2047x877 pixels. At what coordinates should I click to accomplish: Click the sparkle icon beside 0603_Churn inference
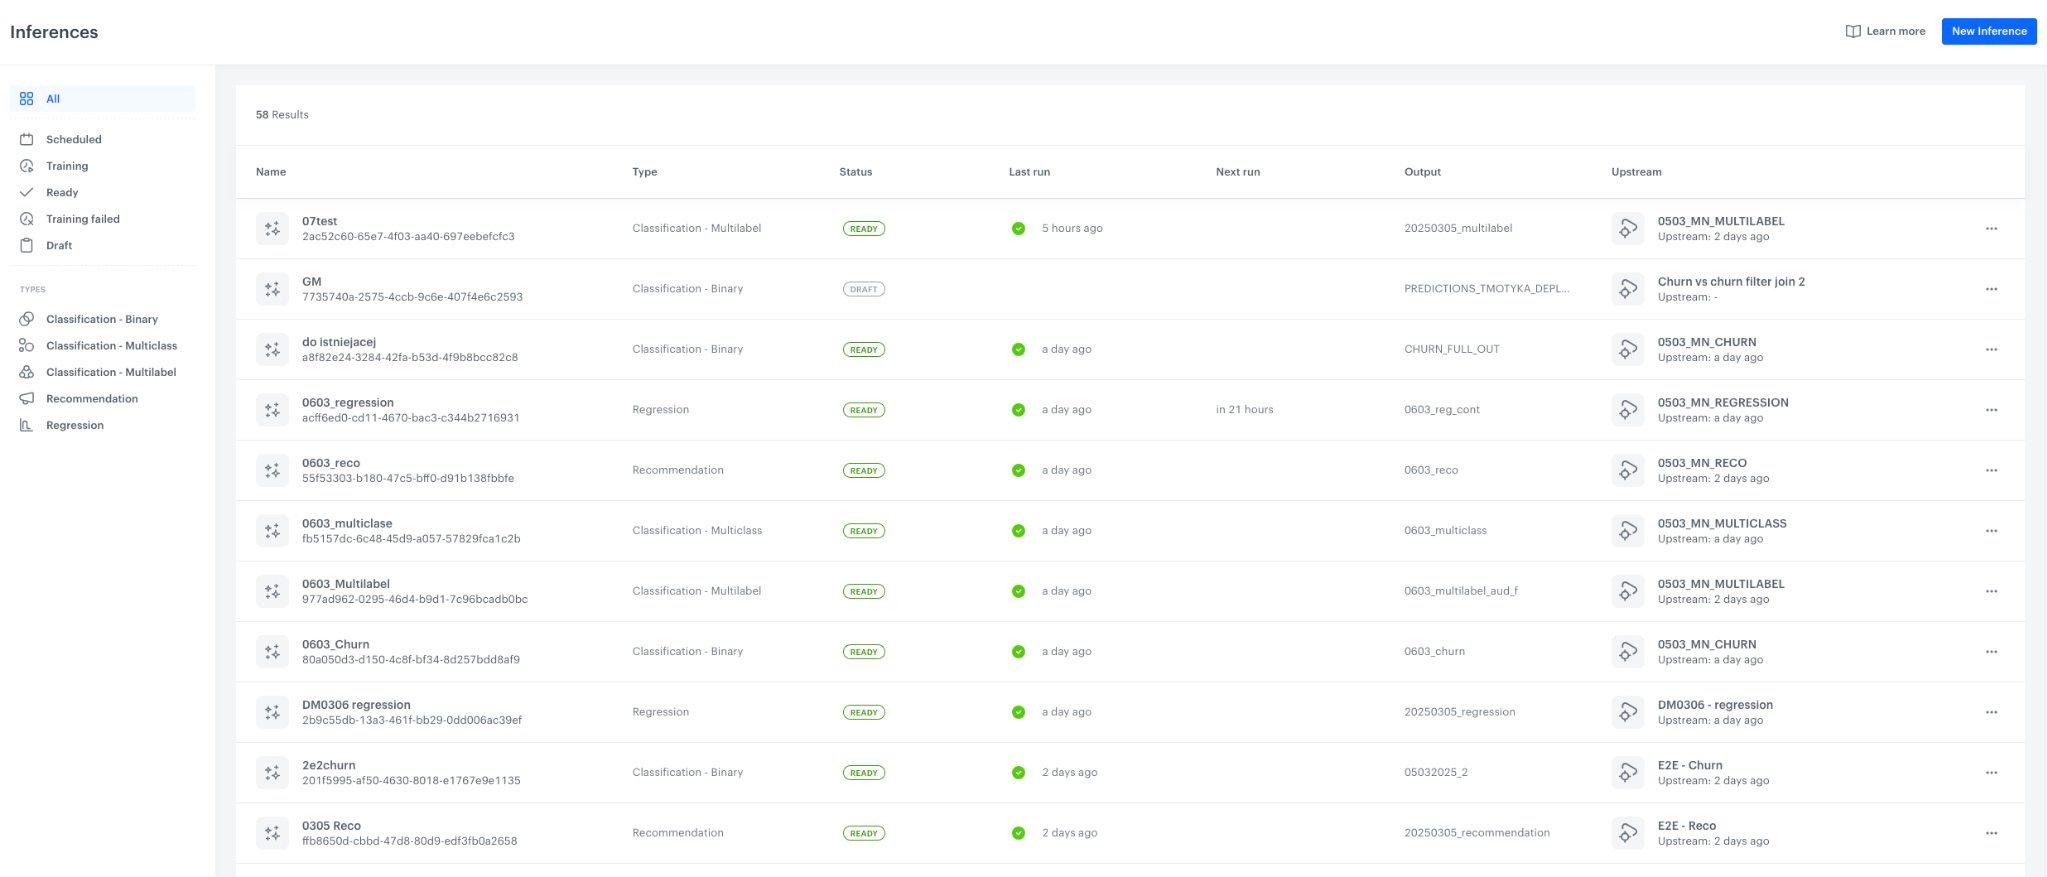[272, 652]
